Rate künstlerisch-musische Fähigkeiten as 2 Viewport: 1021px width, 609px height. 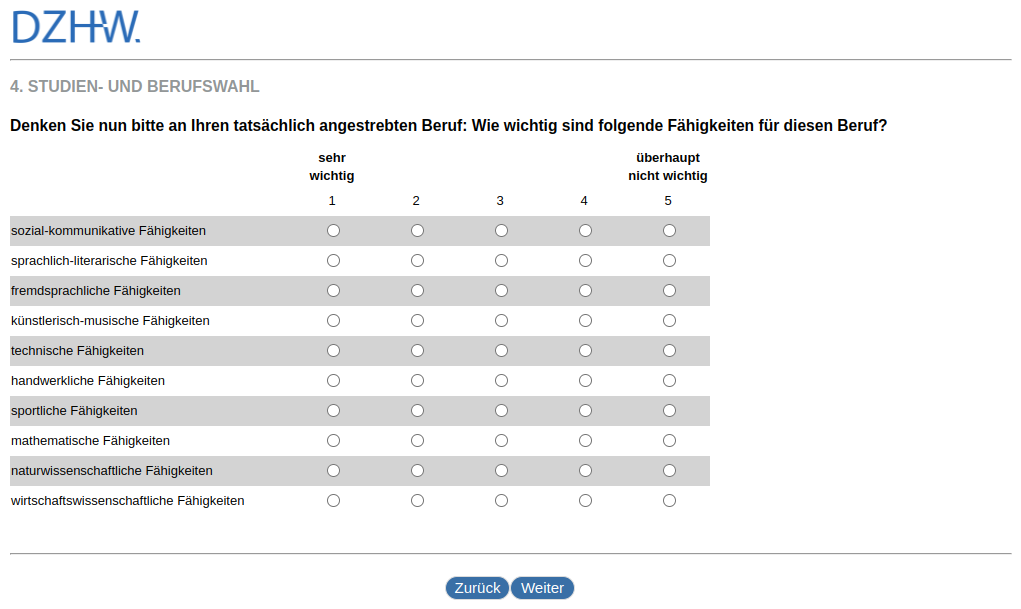point(417,321)
